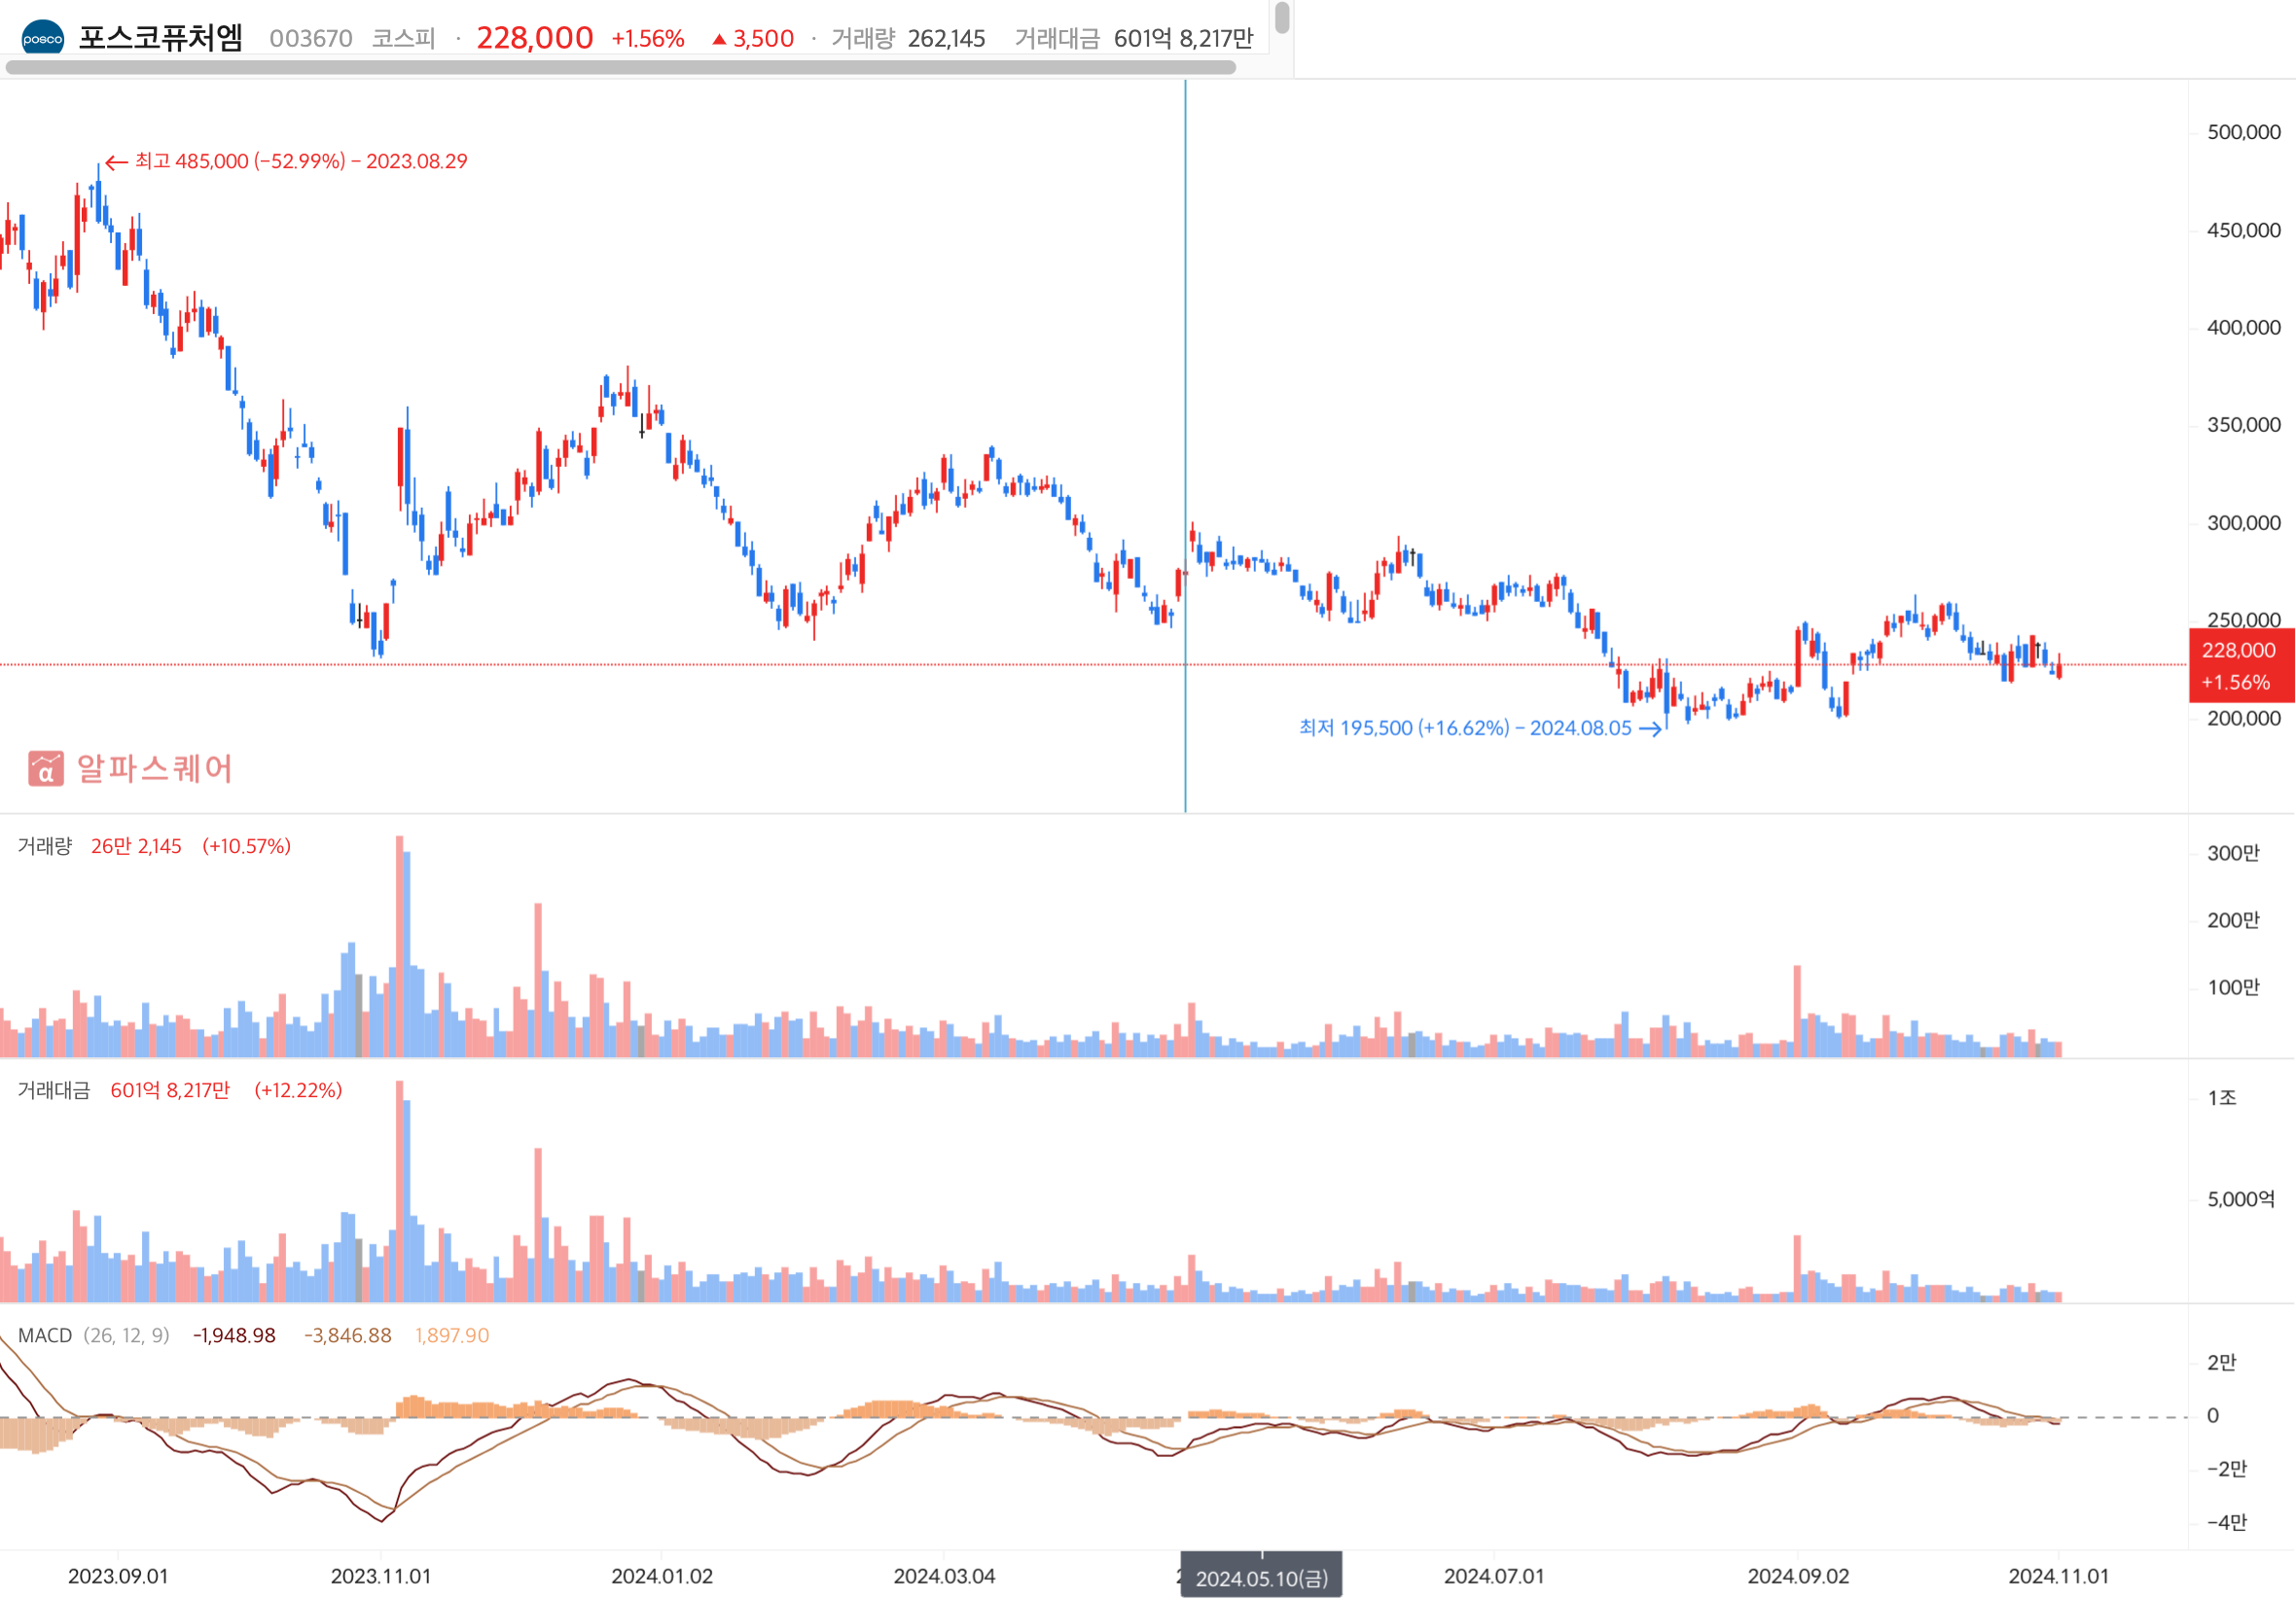Click the -4만 MACD axis label
Viewport: 2296px width, 1599px height.
pyautogui.click(x=2227, y=1523)
